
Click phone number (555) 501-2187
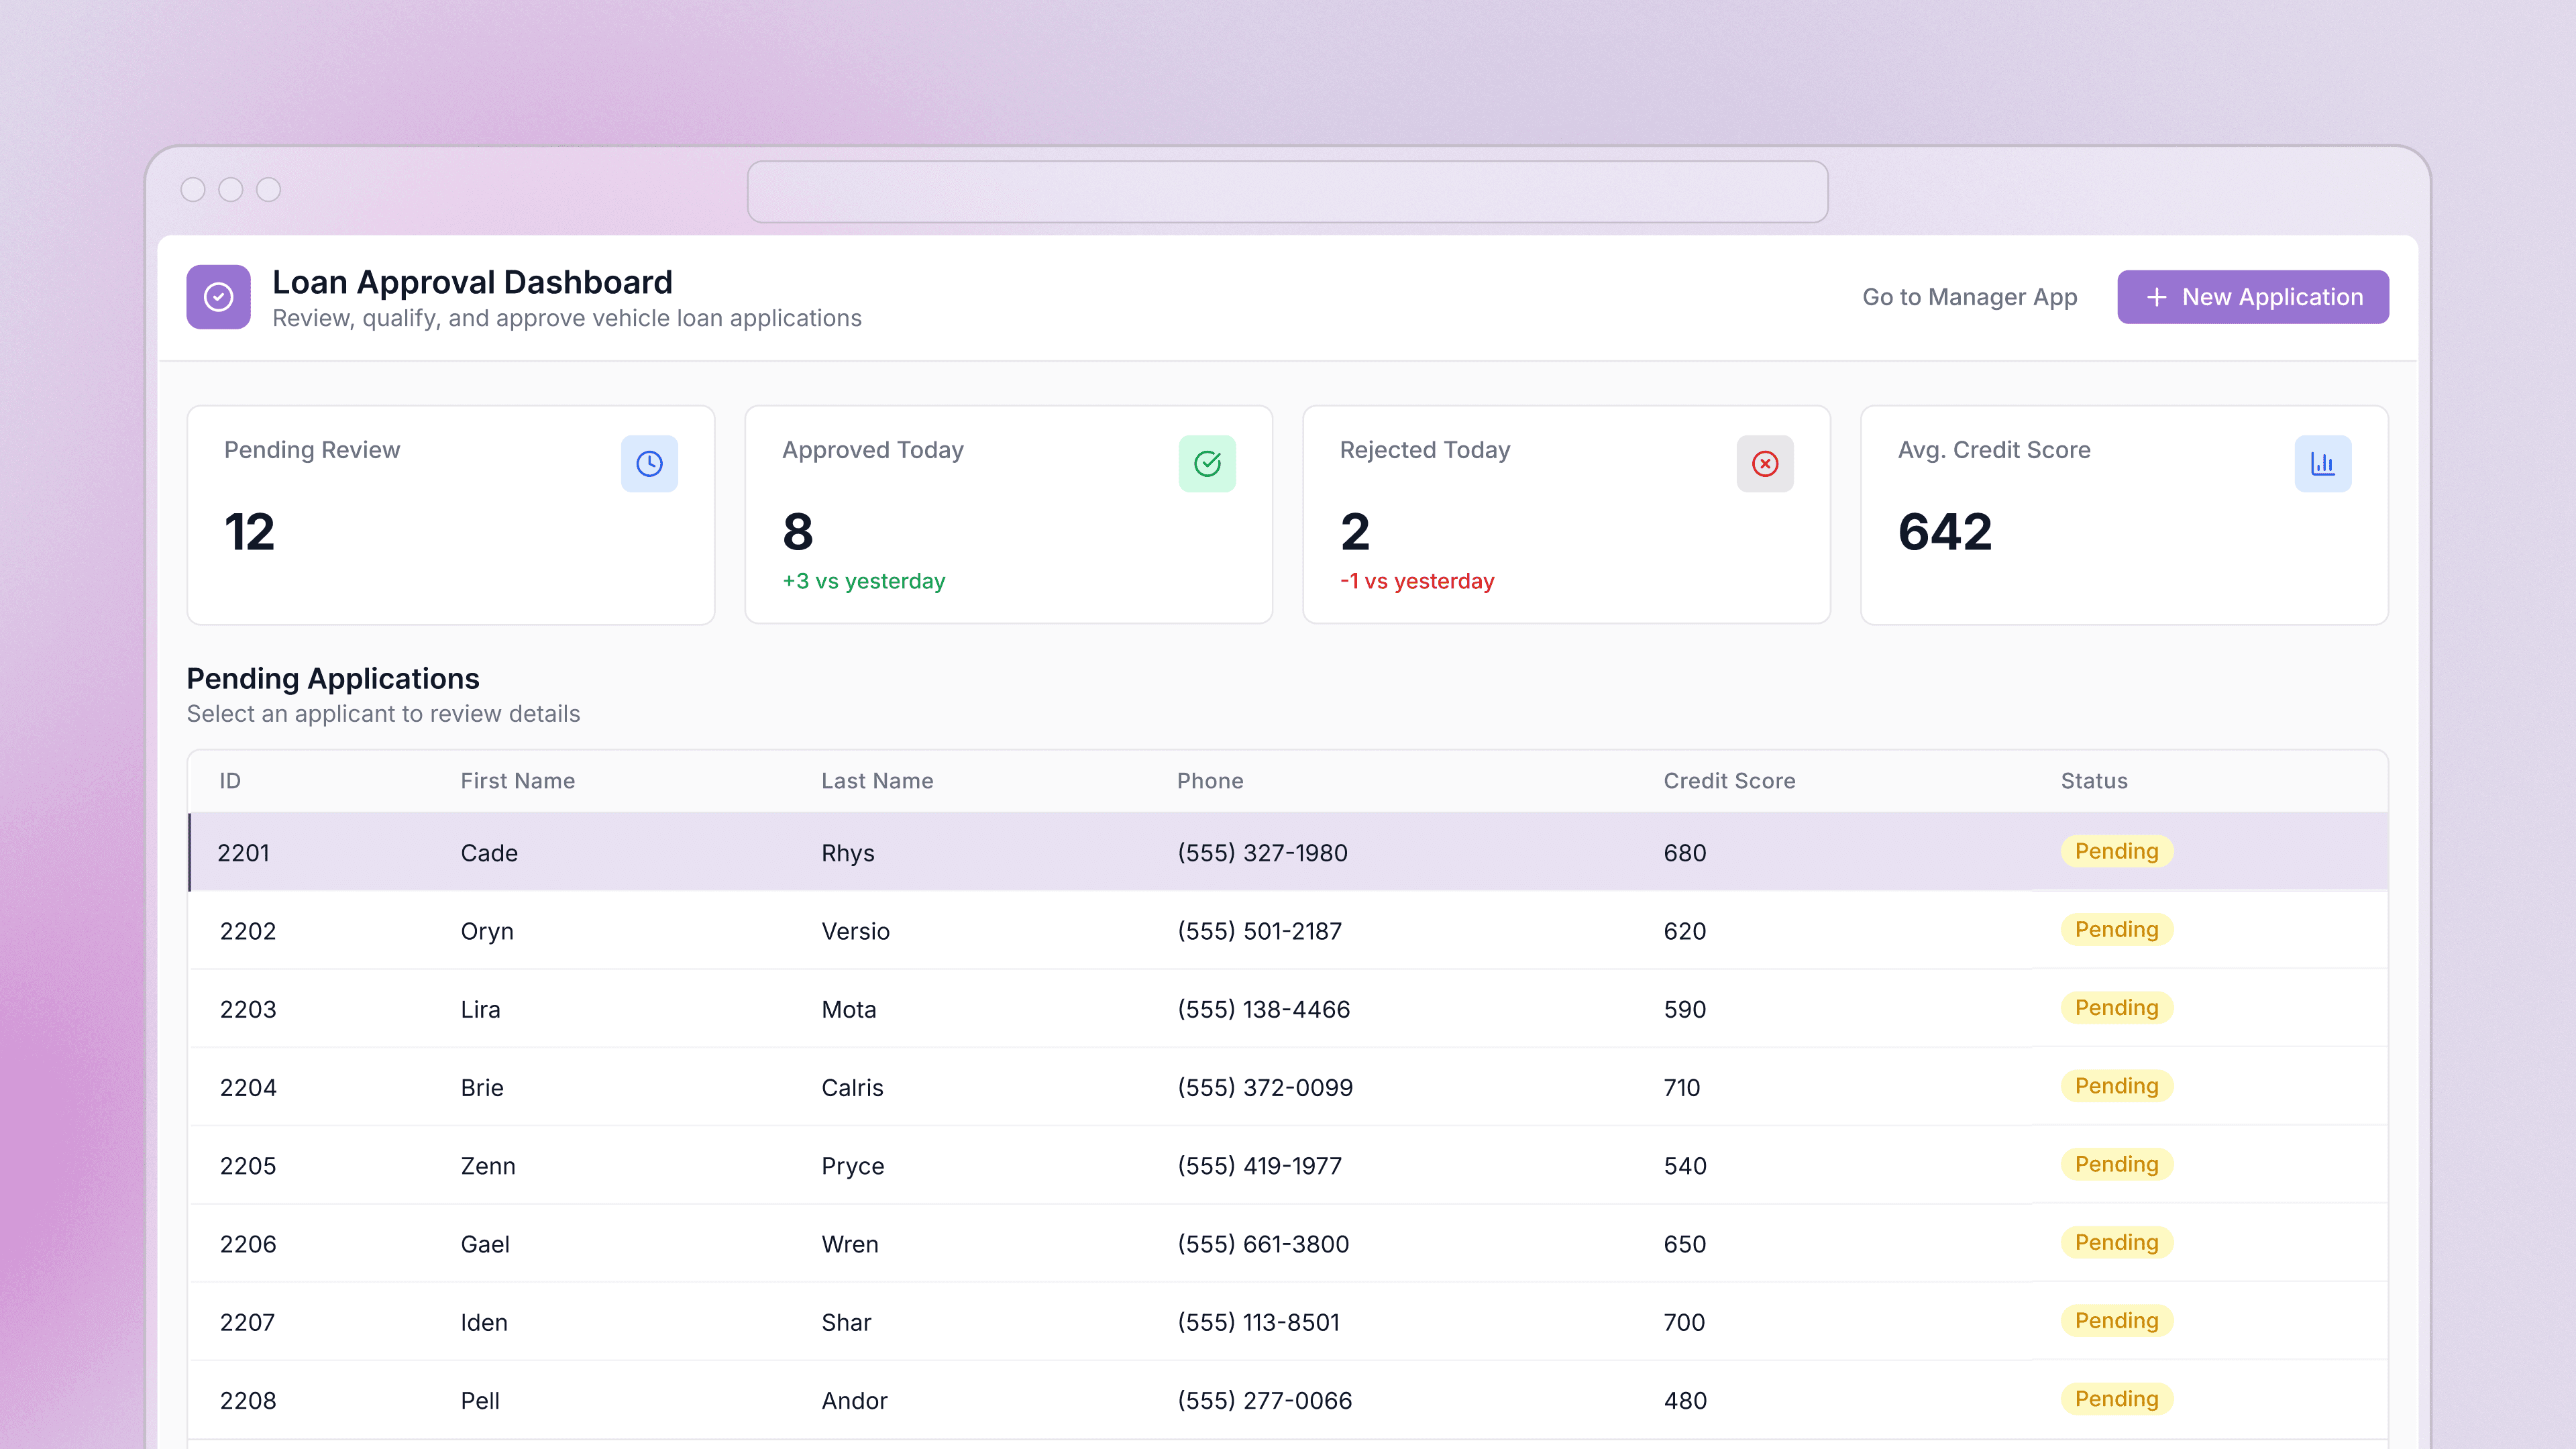pos(1259,931)
